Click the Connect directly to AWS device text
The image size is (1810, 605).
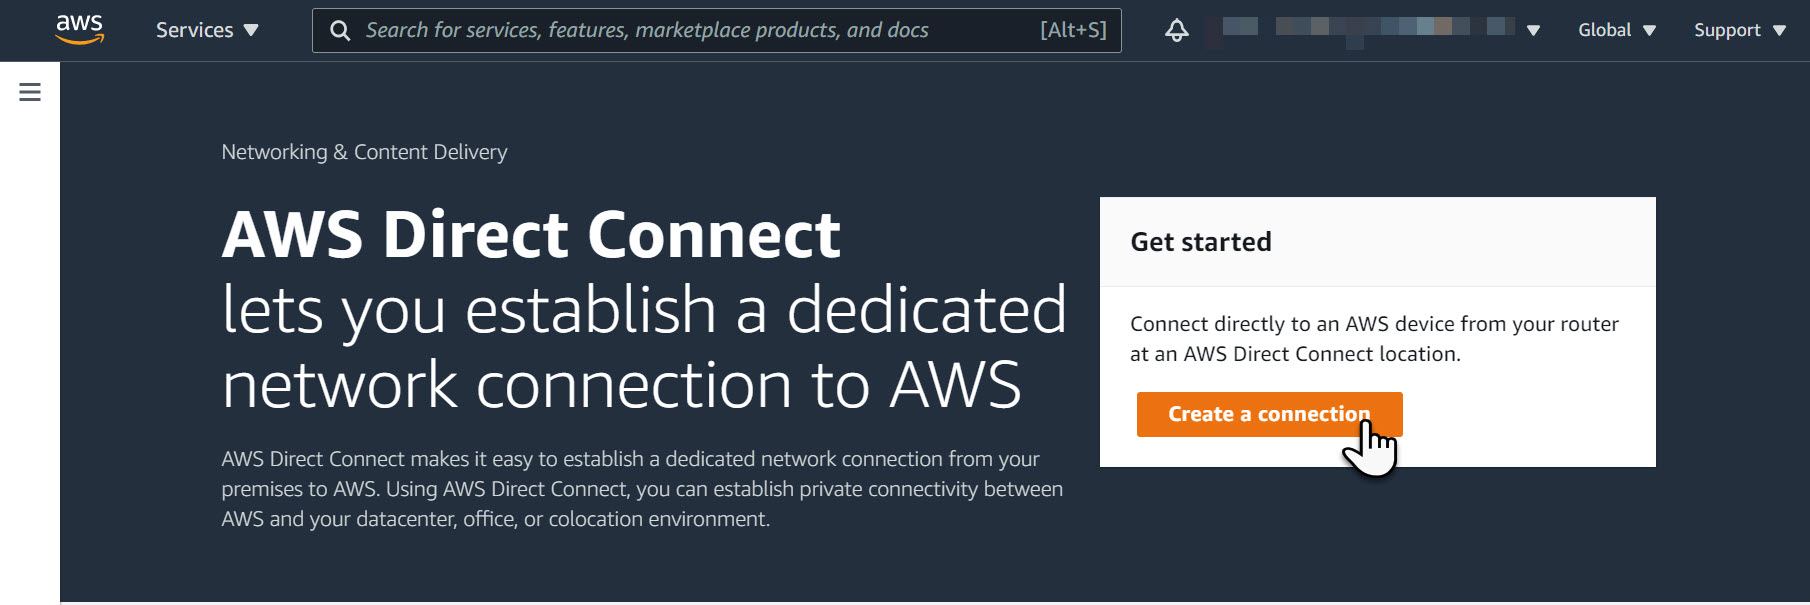(x=1374, y=339)
